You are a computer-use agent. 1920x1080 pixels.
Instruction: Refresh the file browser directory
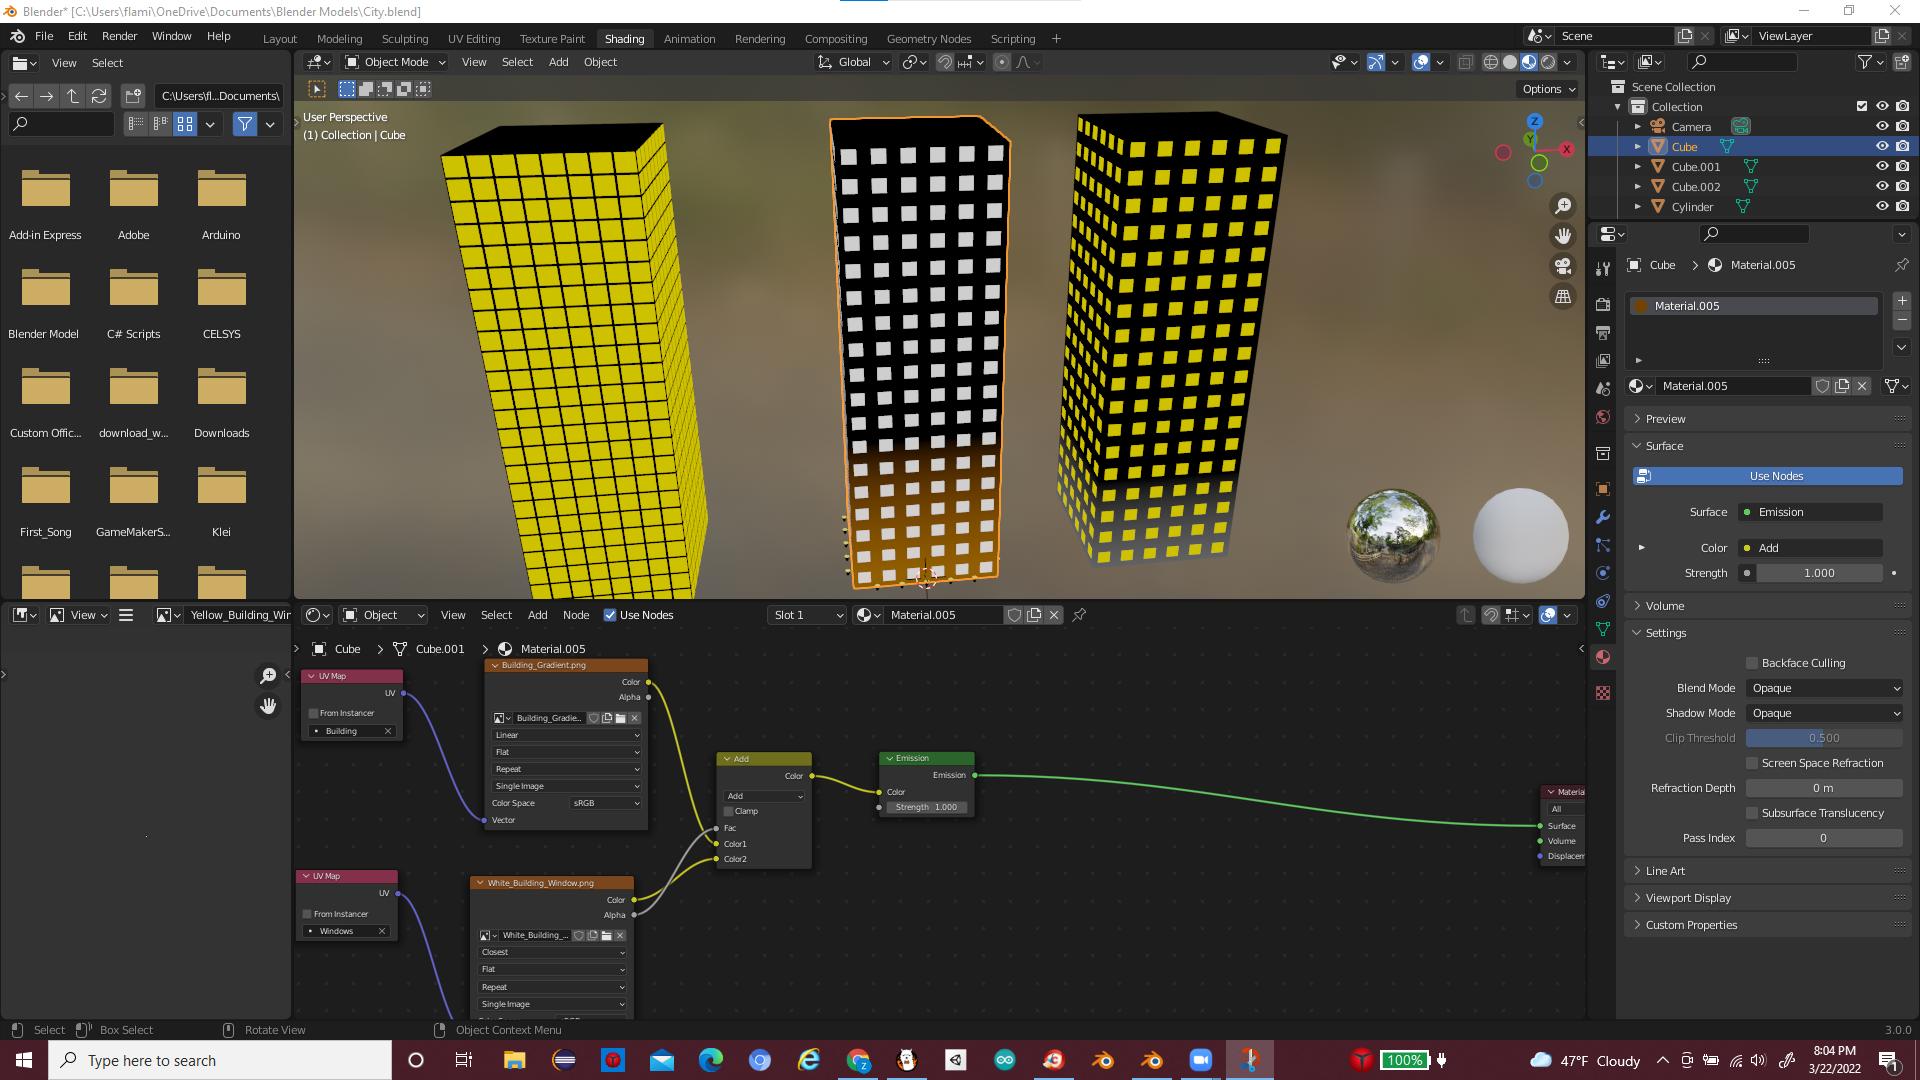click(99, 96)
